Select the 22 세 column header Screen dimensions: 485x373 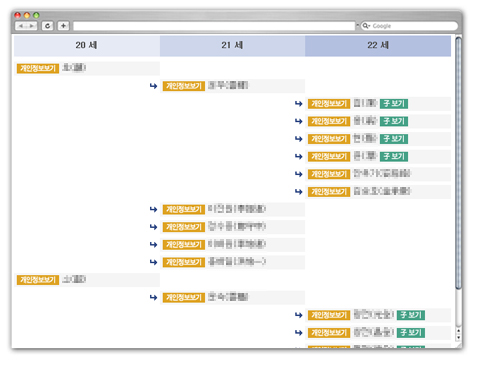coord(378,45)
